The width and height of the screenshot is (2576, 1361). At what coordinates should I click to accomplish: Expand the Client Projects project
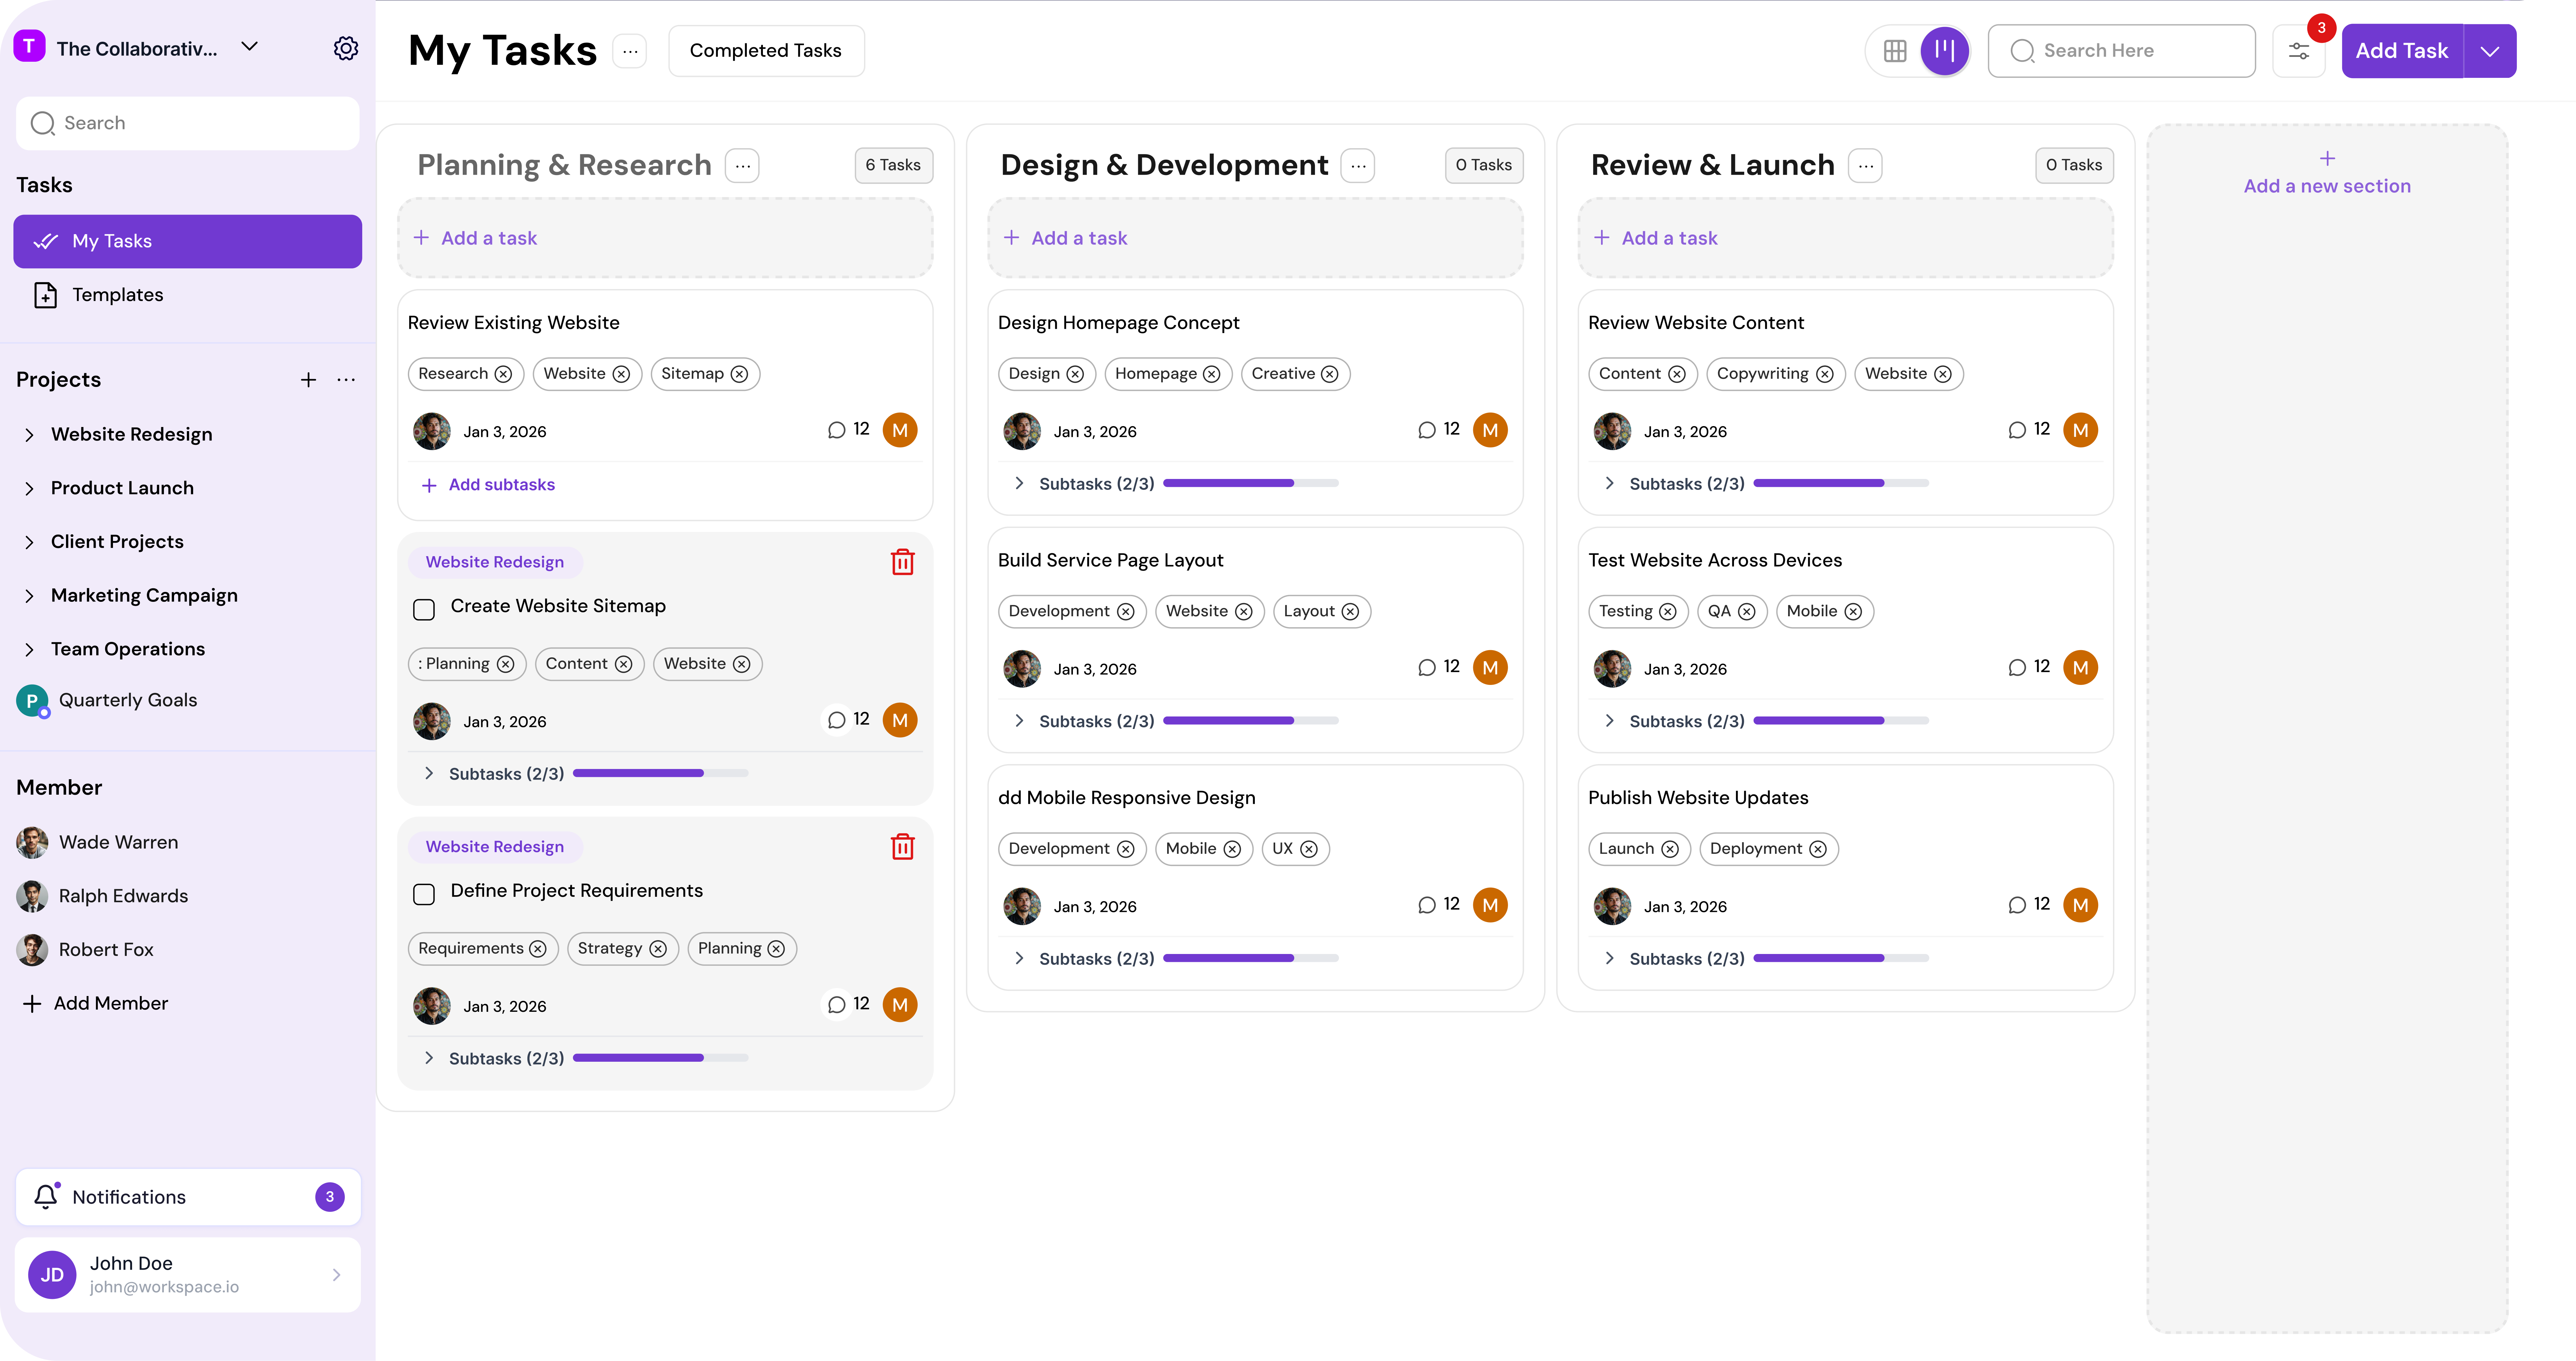pos(29,542)
